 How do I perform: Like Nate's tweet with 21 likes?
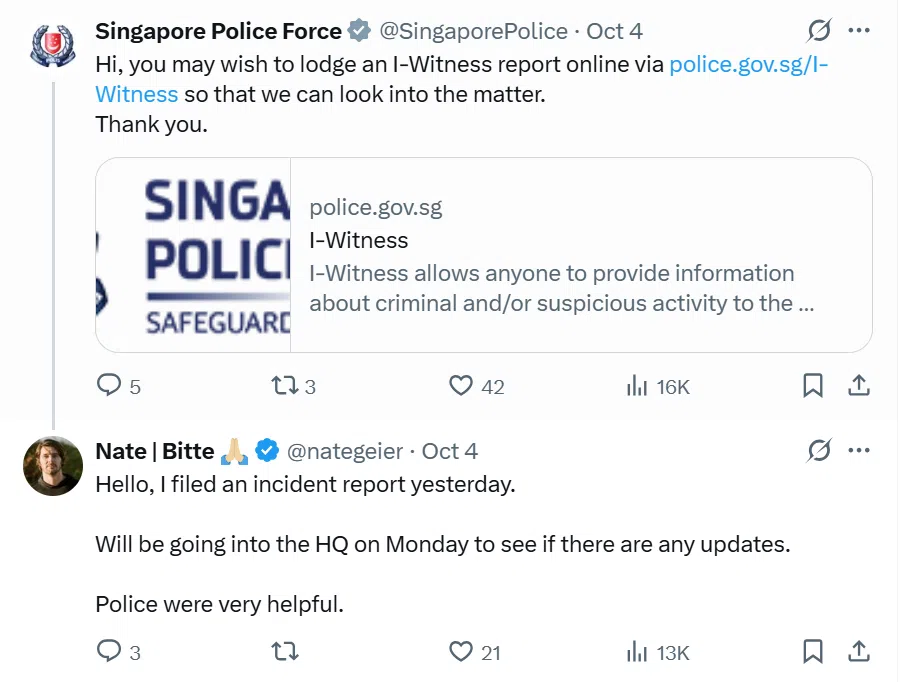coord(460,652)
